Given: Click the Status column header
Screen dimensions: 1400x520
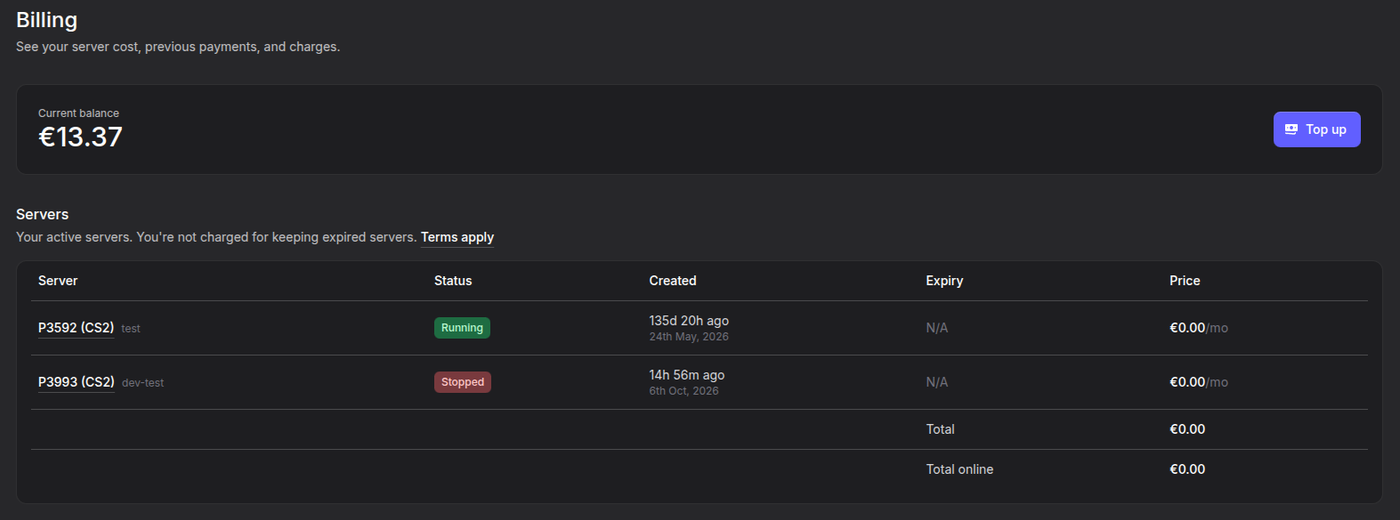Looking at the screenshot, I should tap(453, 280).
